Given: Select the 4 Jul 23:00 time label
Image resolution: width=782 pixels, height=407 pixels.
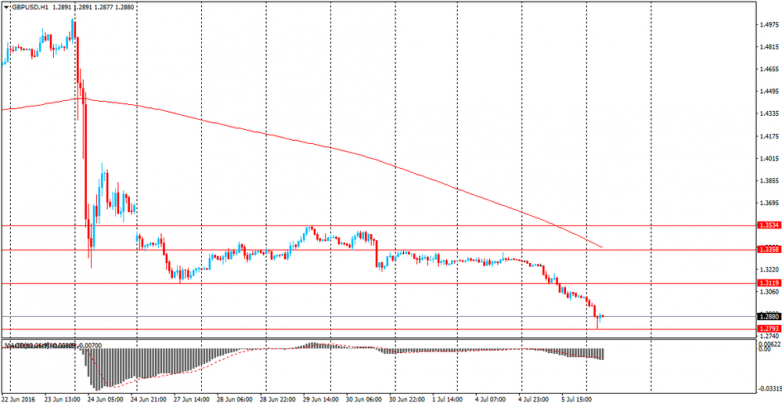Looking at the screenshot, I should click(534, 400).
